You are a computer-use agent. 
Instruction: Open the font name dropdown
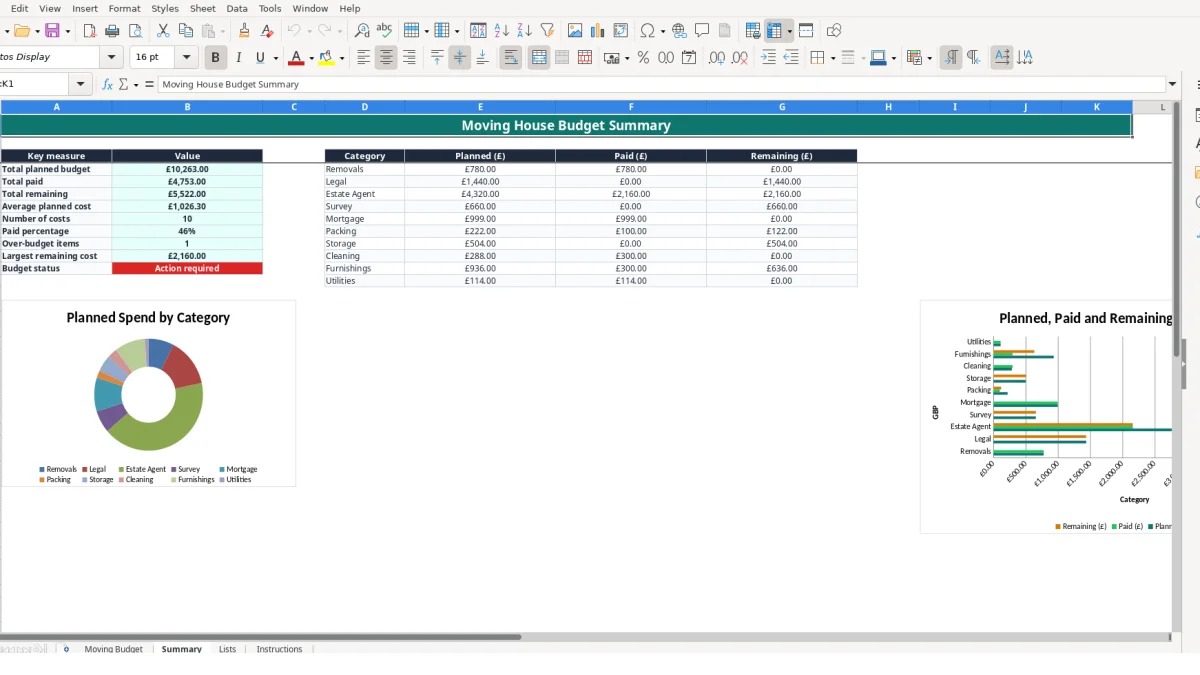coord(111,58)
